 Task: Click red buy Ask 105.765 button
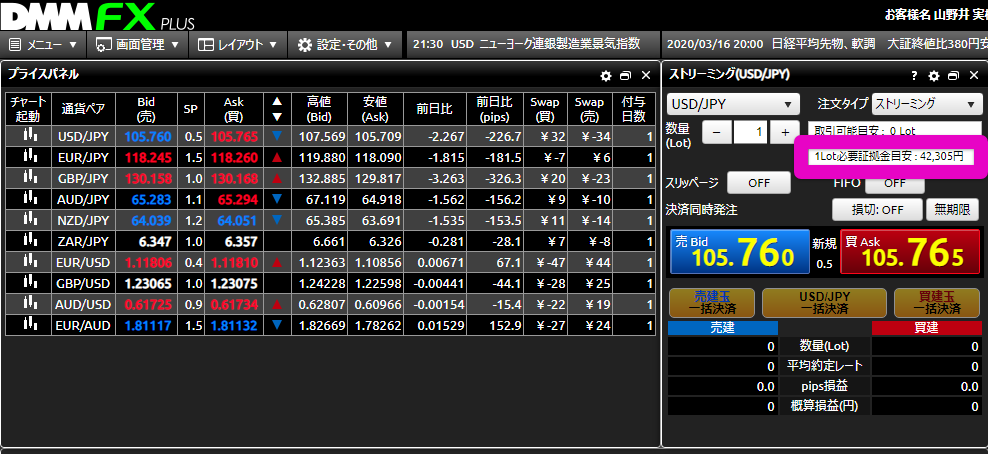tap(911, 251)
